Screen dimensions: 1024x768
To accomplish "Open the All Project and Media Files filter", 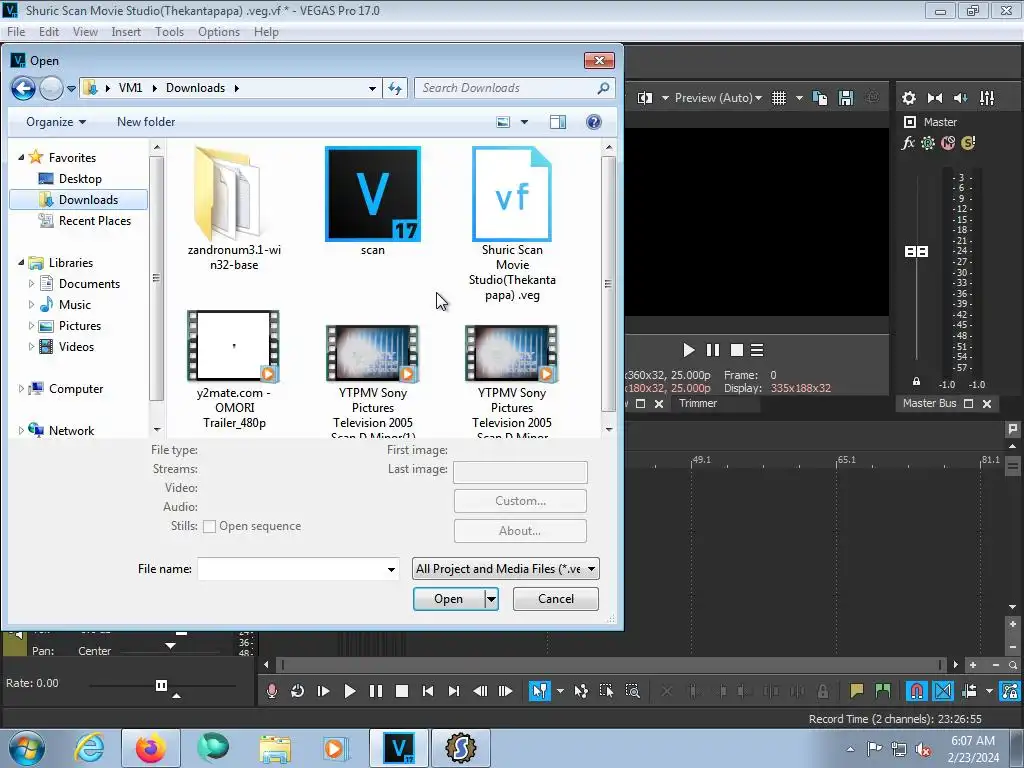I will tap(505, 569).
